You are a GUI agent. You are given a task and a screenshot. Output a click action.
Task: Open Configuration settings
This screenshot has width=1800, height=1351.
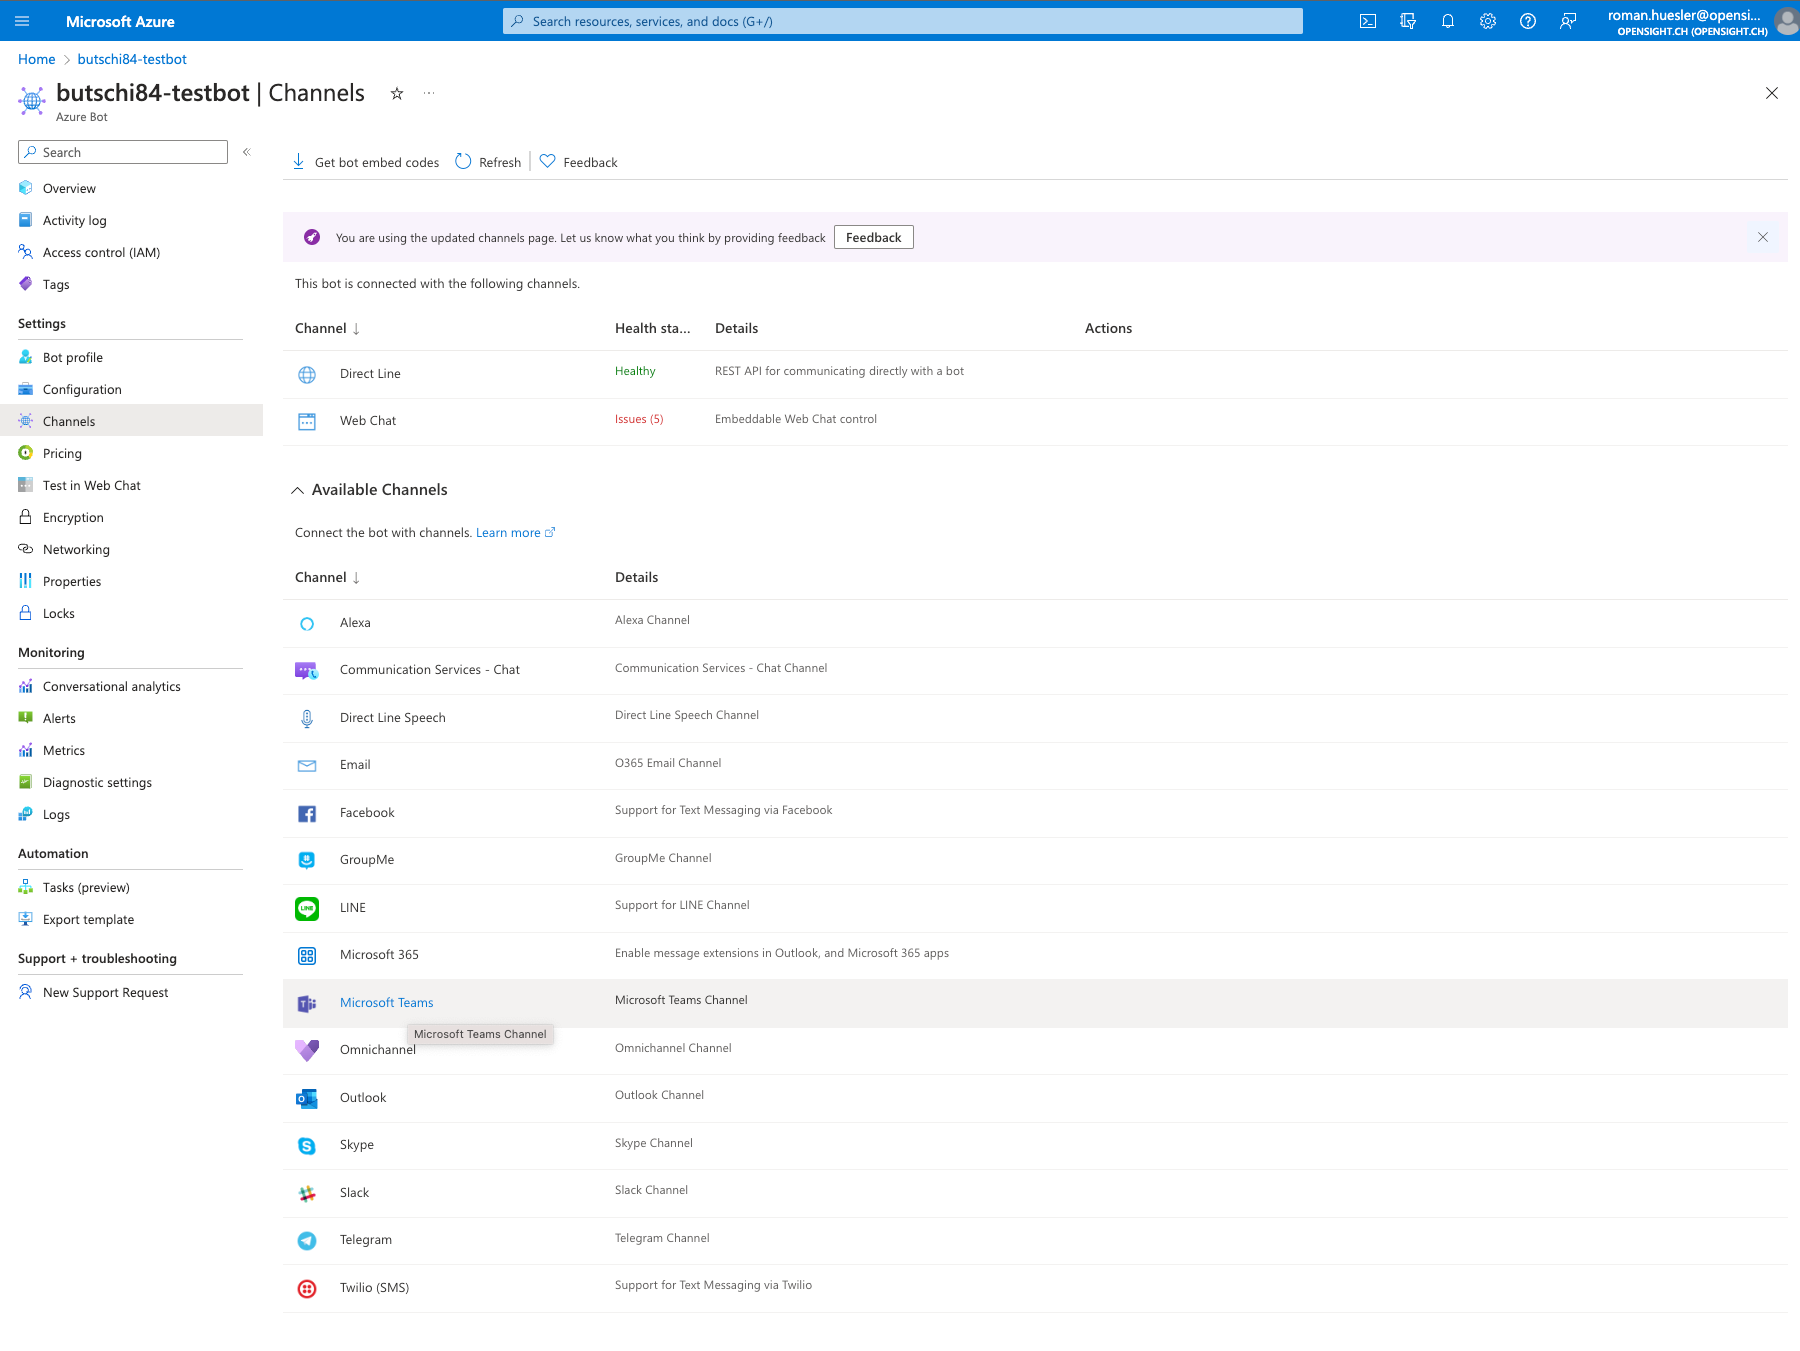tap(82, 389)
